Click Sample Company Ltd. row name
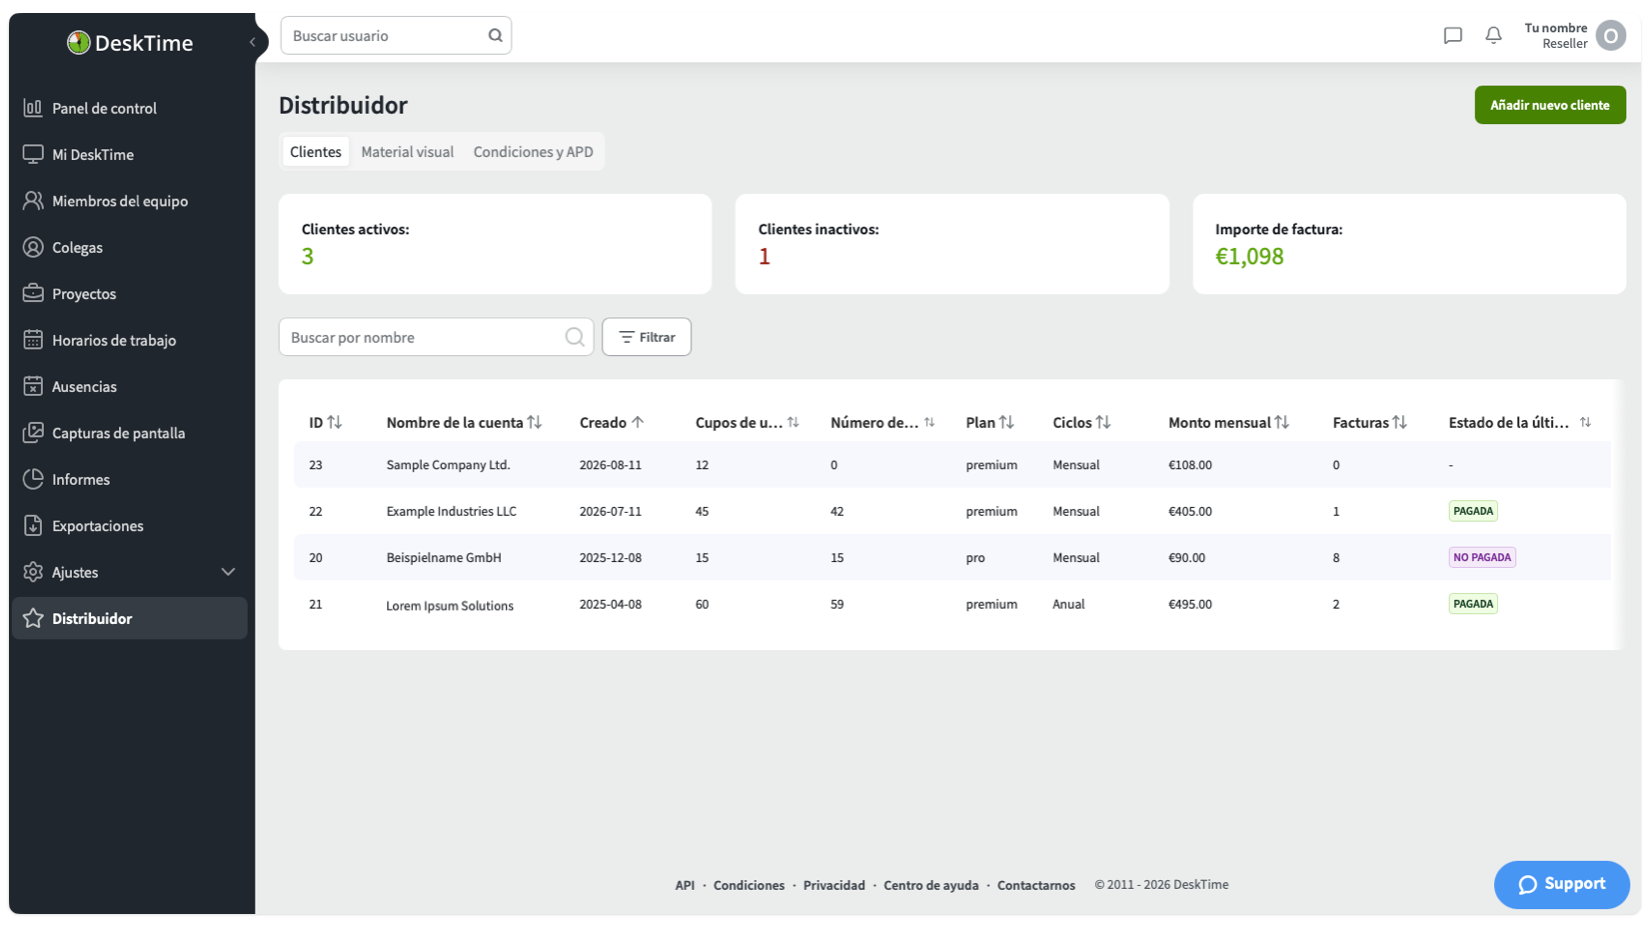 pyautogui.click(x=448, y=465)
